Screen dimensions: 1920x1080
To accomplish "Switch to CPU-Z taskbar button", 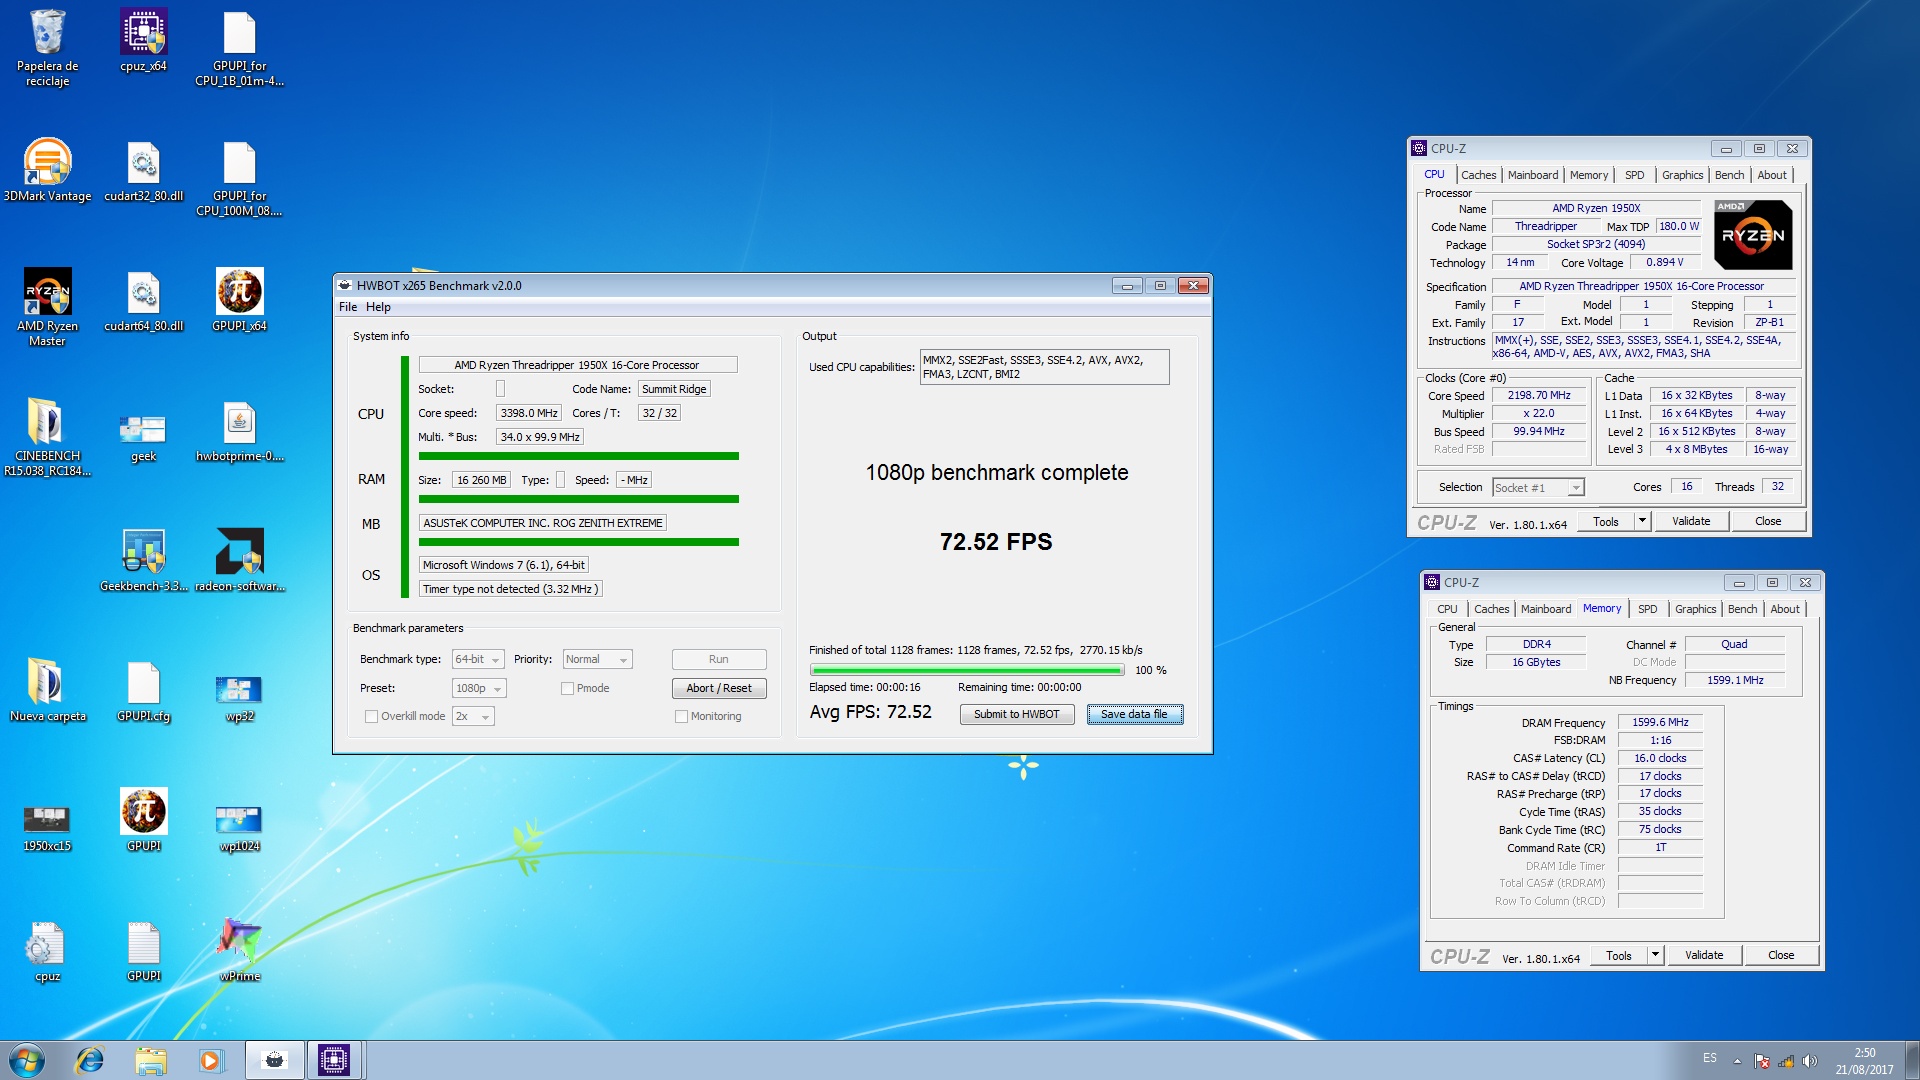I will [334, 1060].
